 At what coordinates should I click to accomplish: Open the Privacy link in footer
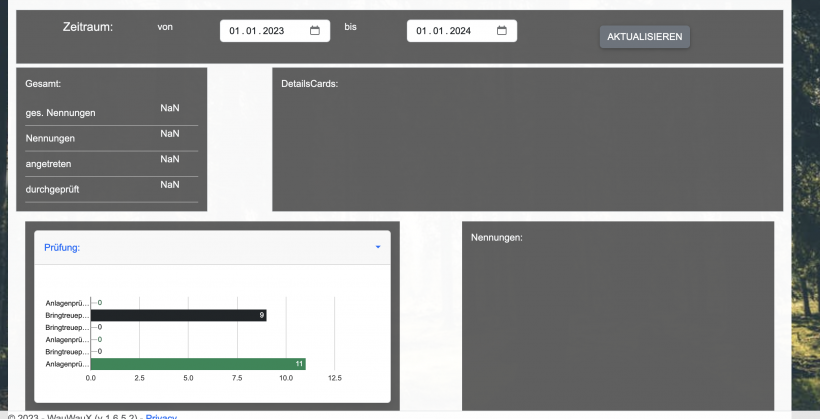click(x=161, y=416)
